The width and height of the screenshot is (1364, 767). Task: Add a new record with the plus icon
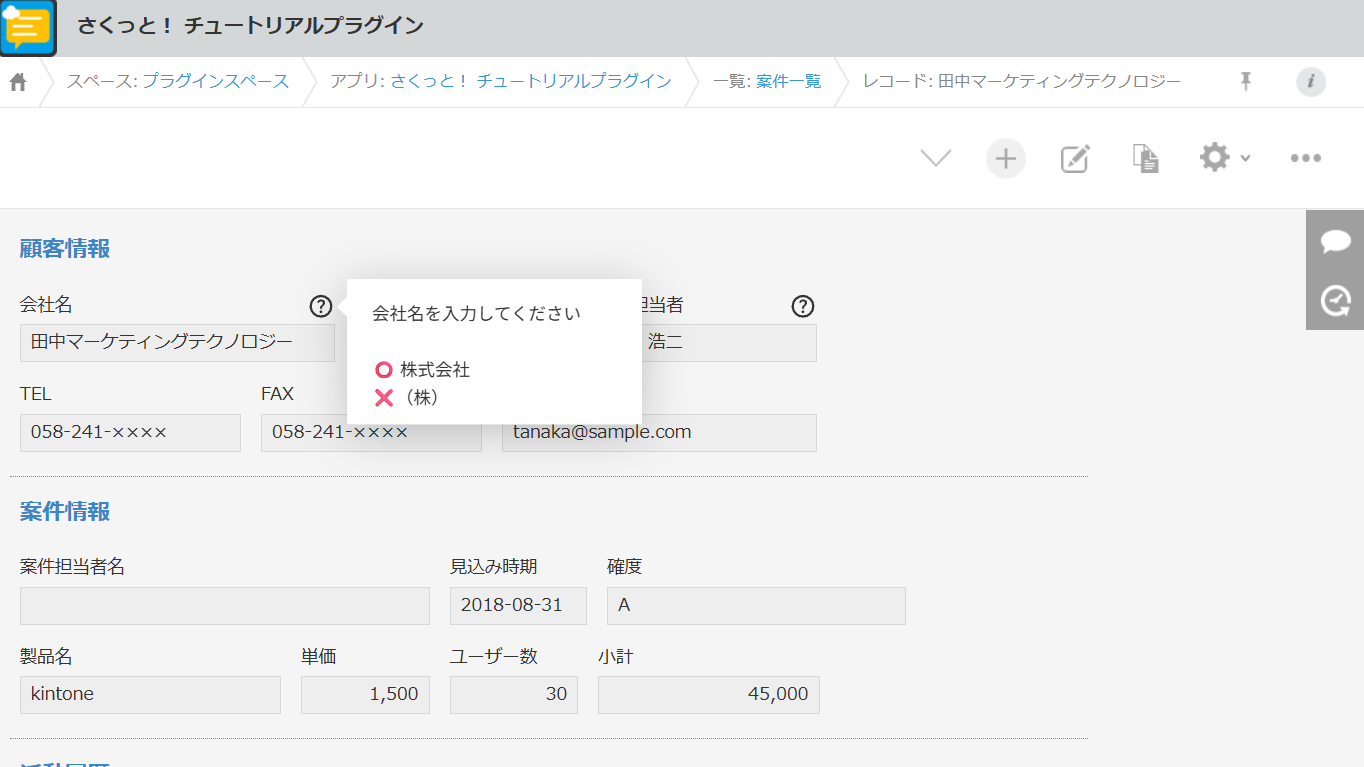1005,158
